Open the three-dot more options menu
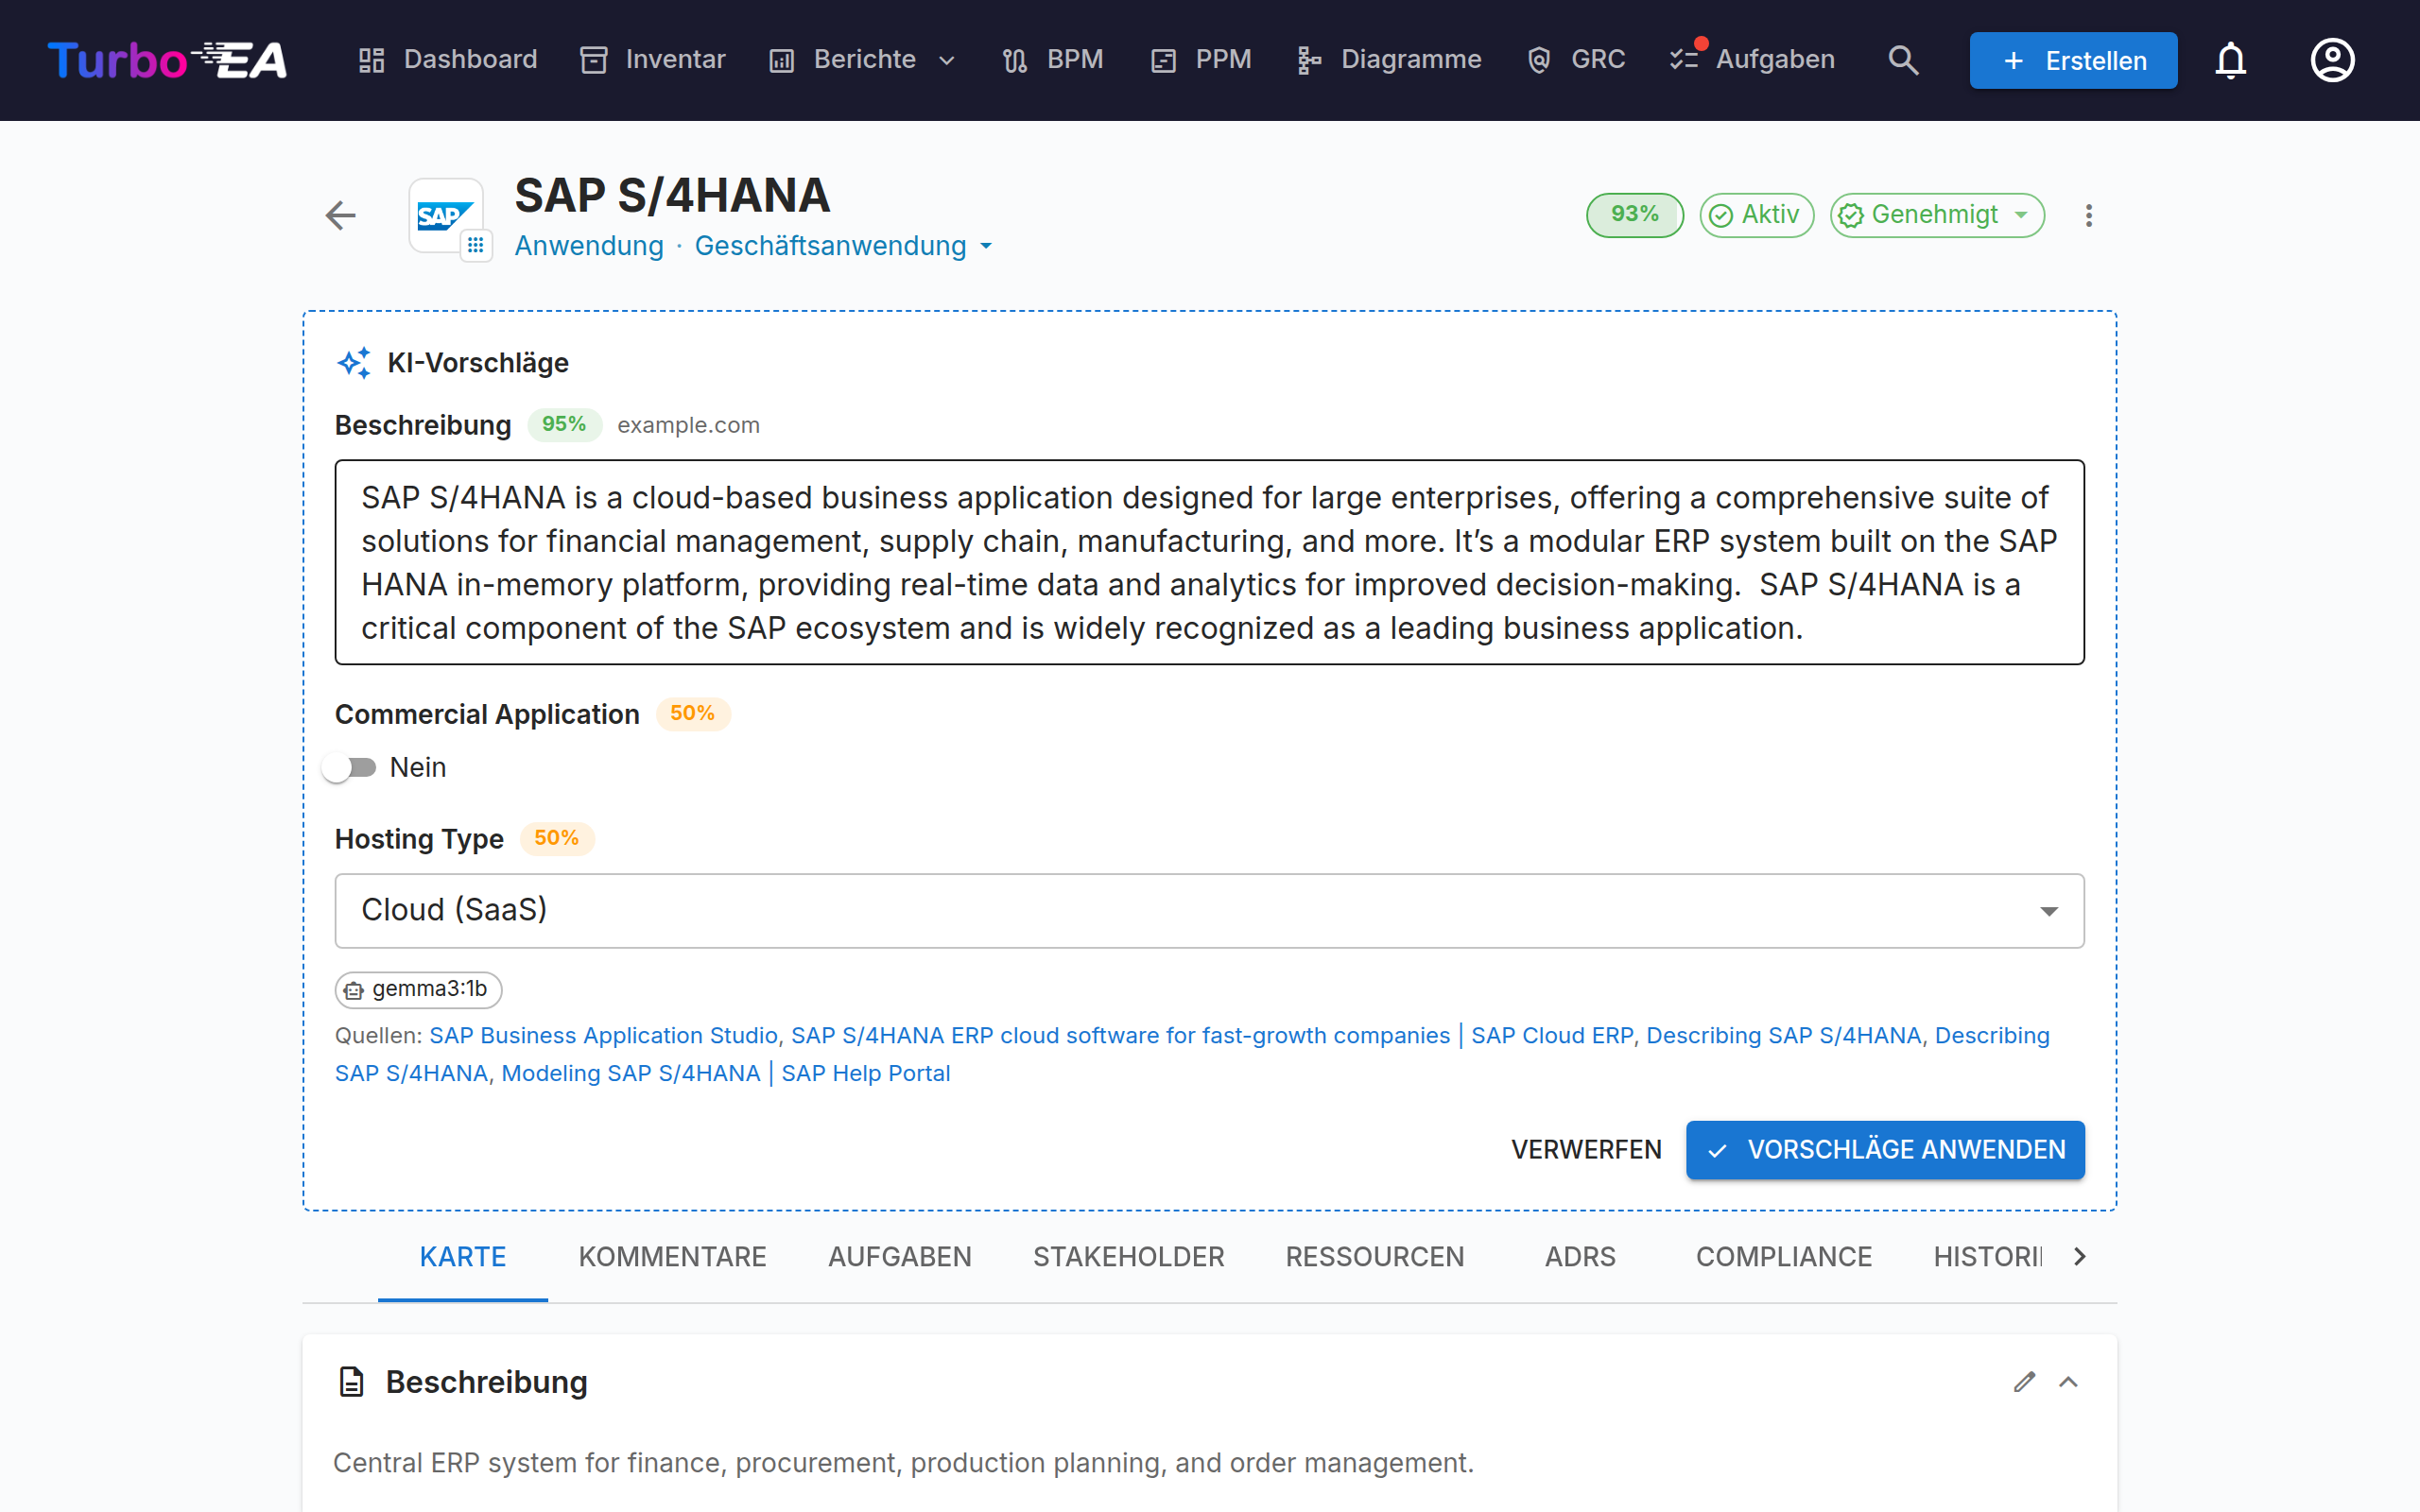 (2088, 215)
